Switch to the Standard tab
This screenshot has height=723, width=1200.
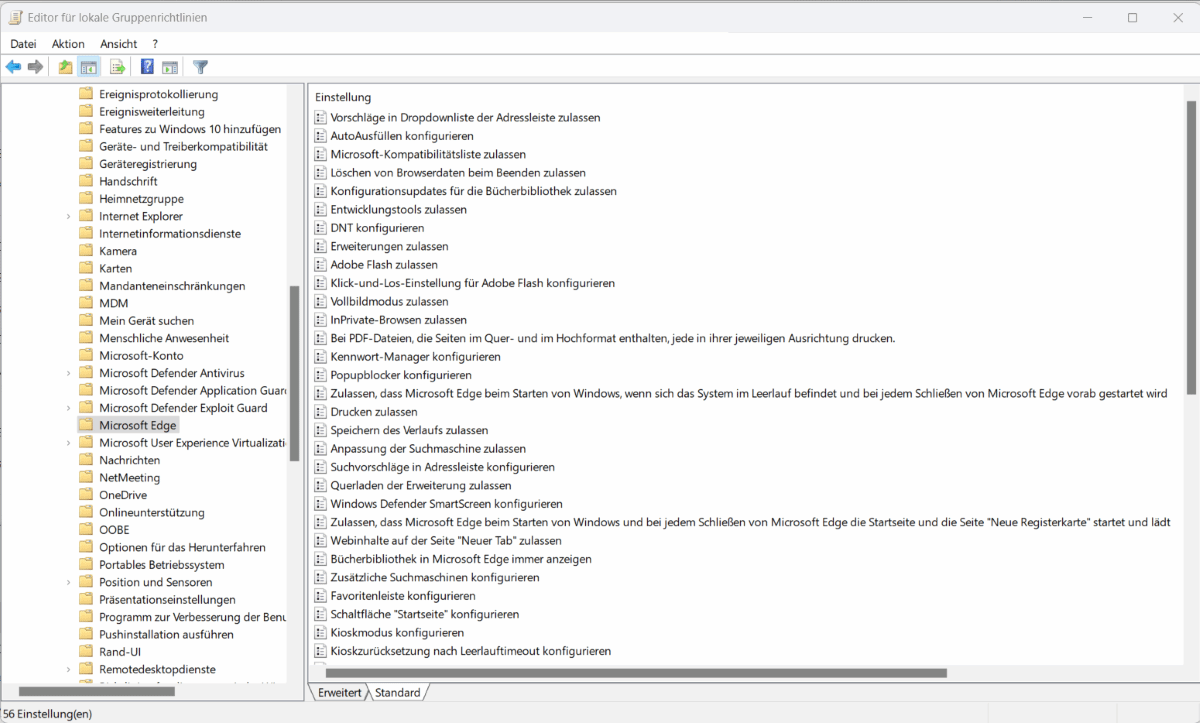click(397, 692)
